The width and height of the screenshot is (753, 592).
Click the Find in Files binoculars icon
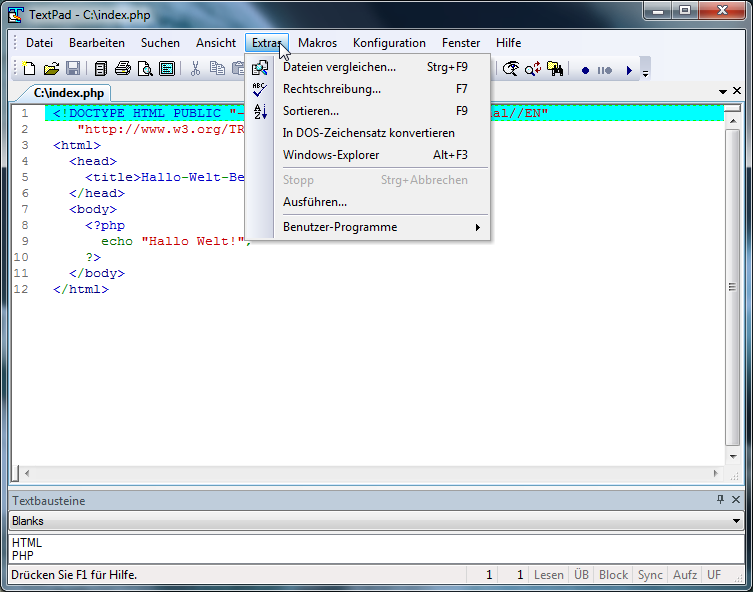point(555,69)
